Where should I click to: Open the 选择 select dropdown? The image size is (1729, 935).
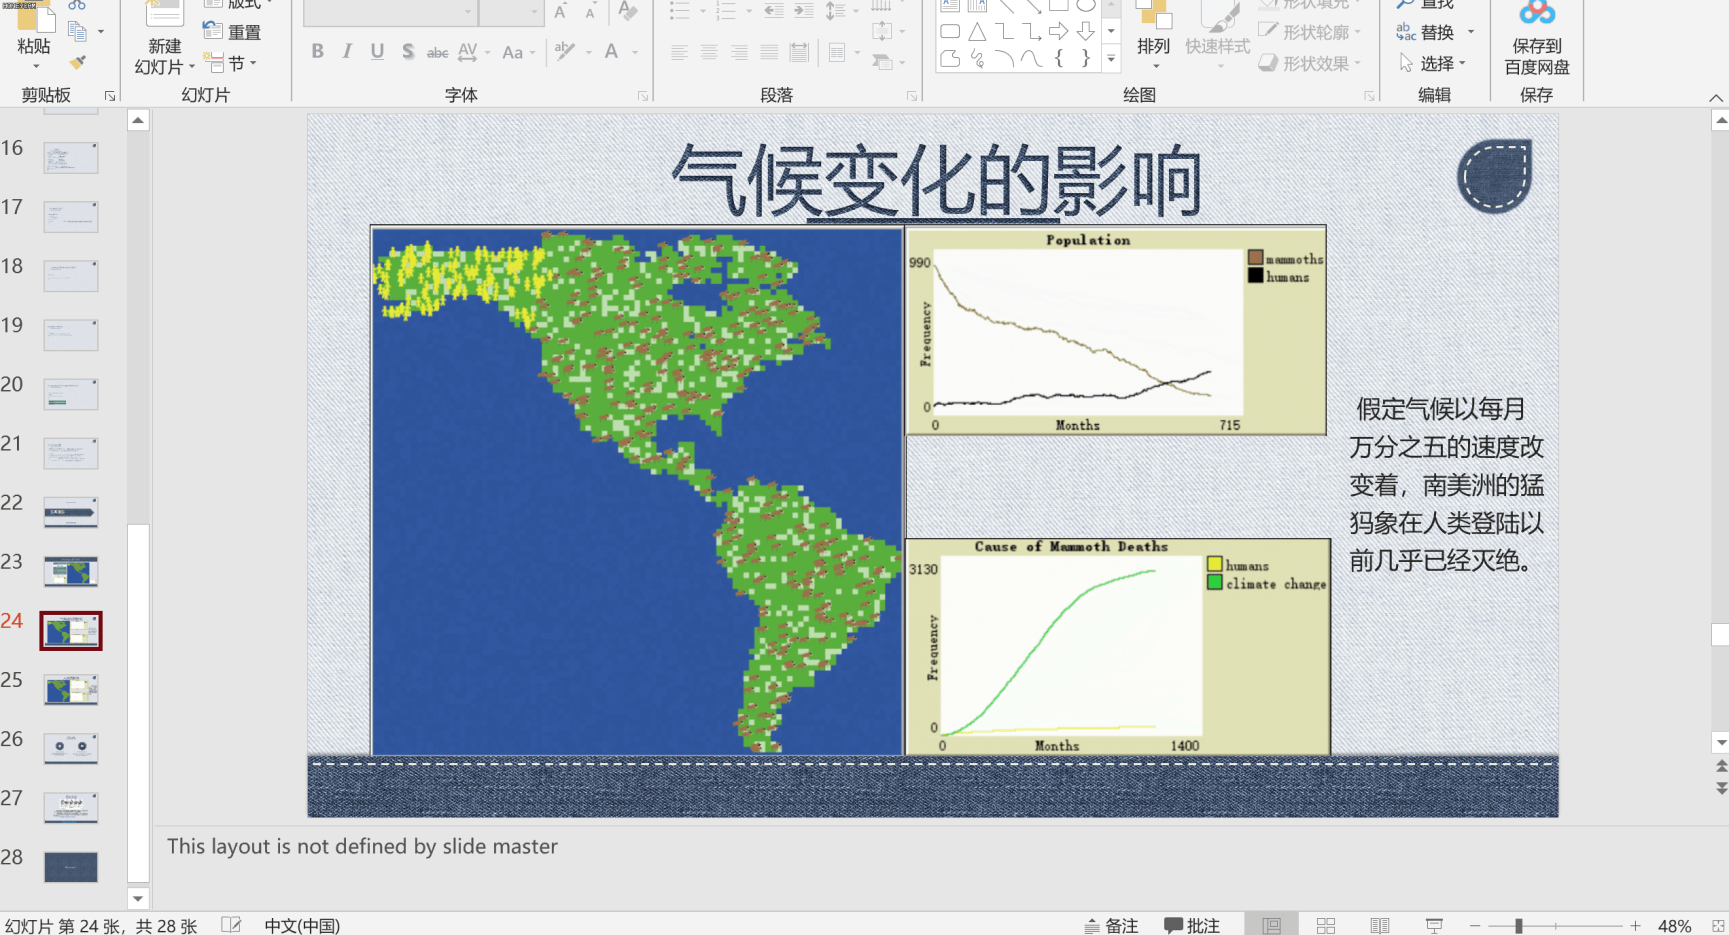point(1435,64)
